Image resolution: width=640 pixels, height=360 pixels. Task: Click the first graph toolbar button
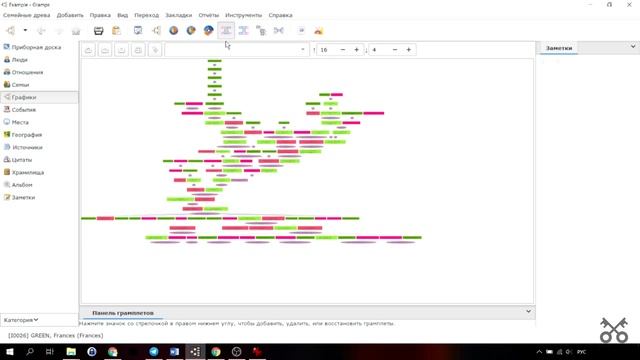pyautogui.click(x=88, y=50)
